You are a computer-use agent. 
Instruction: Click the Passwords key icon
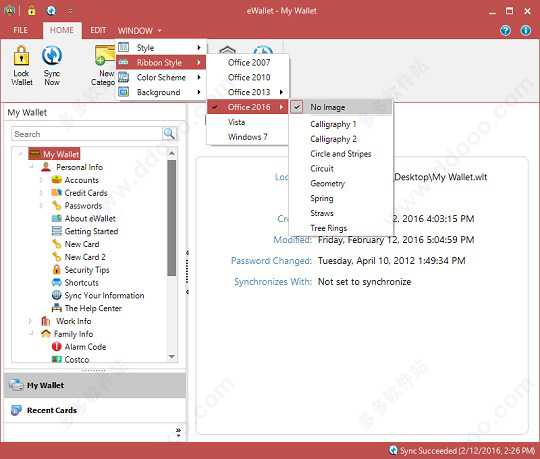coord(56,205)
